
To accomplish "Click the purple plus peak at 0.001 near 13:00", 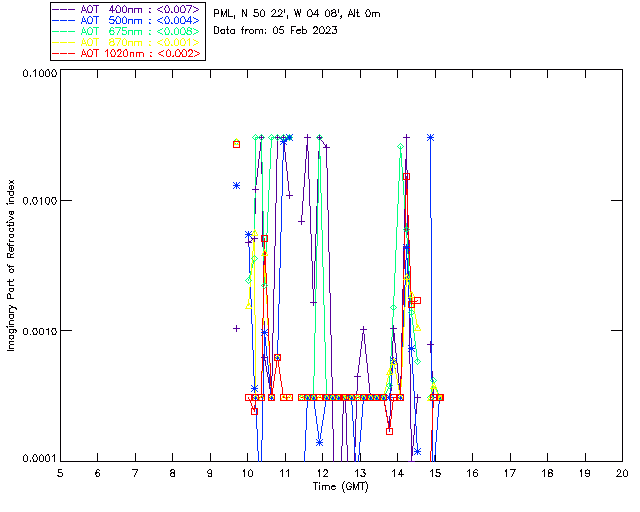I will pyautogui.click(x=363, y=329).
